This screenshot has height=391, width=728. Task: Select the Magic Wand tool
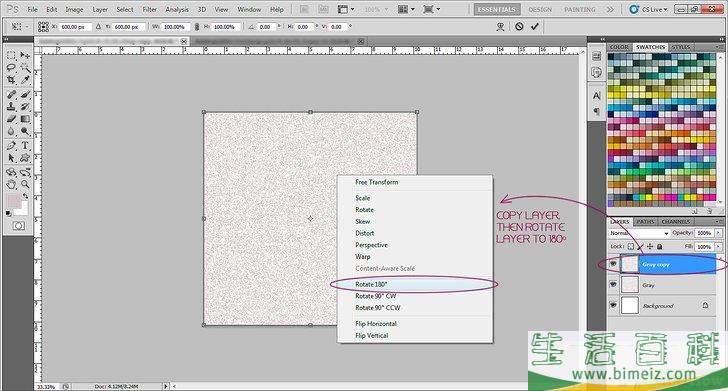[x=25, y=68]
